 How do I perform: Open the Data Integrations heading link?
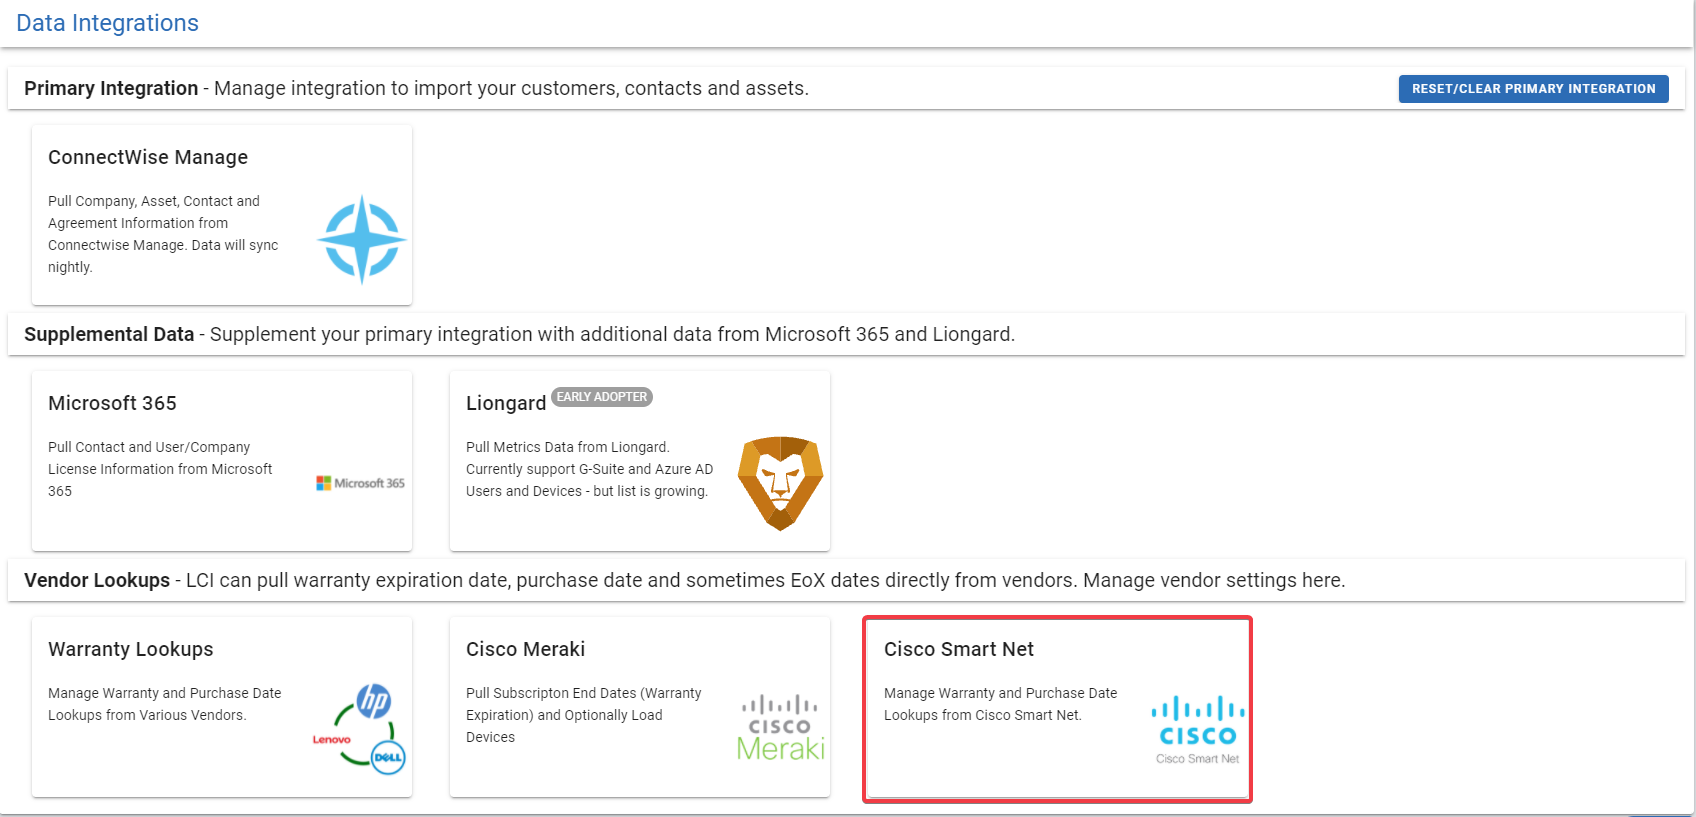[107, 22]
